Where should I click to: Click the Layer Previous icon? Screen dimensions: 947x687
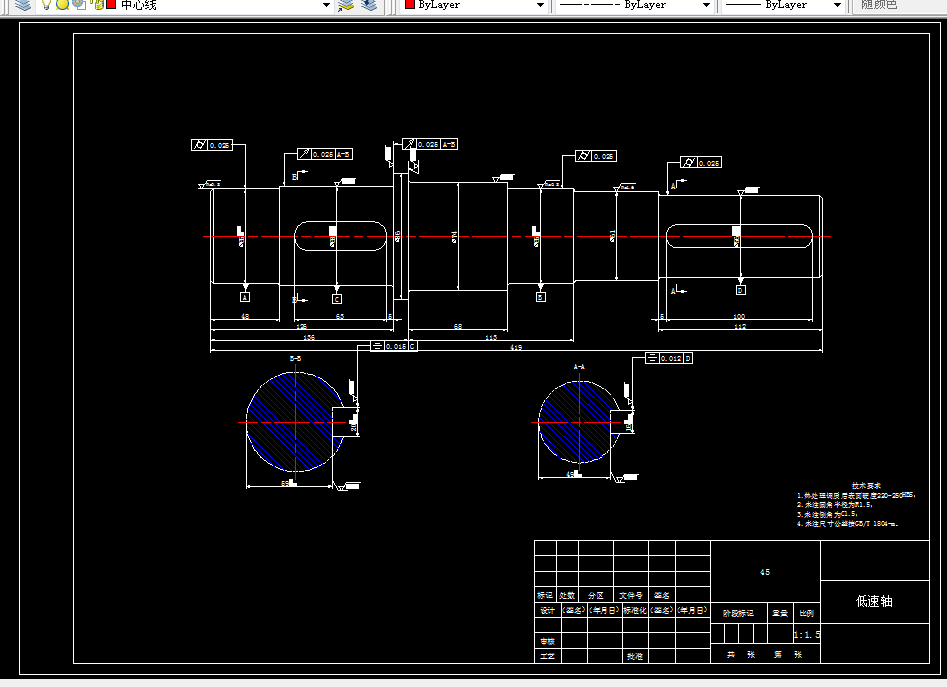coord(369,5)
